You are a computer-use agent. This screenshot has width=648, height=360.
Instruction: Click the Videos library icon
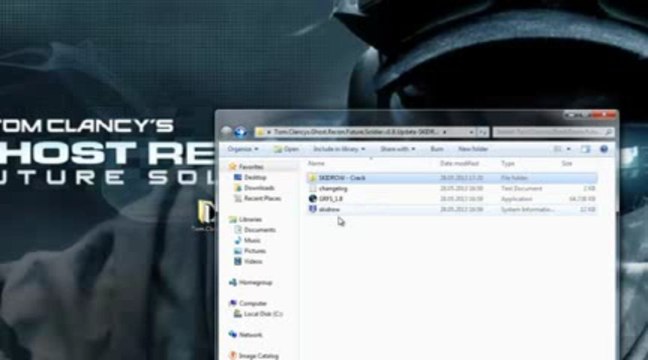pos(238,261)
